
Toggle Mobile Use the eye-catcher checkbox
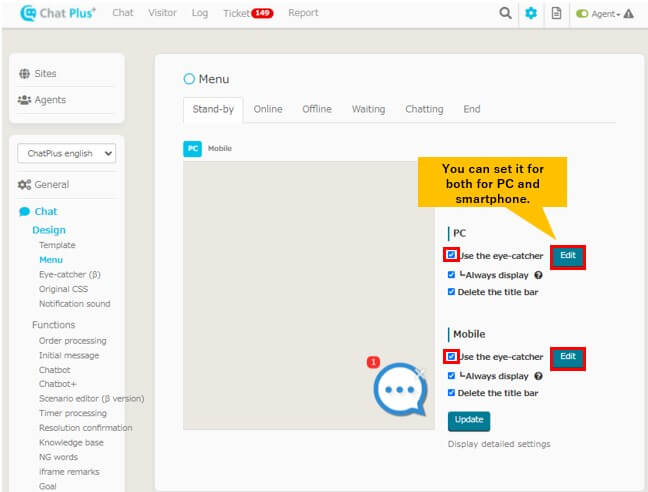click(451, 356)
